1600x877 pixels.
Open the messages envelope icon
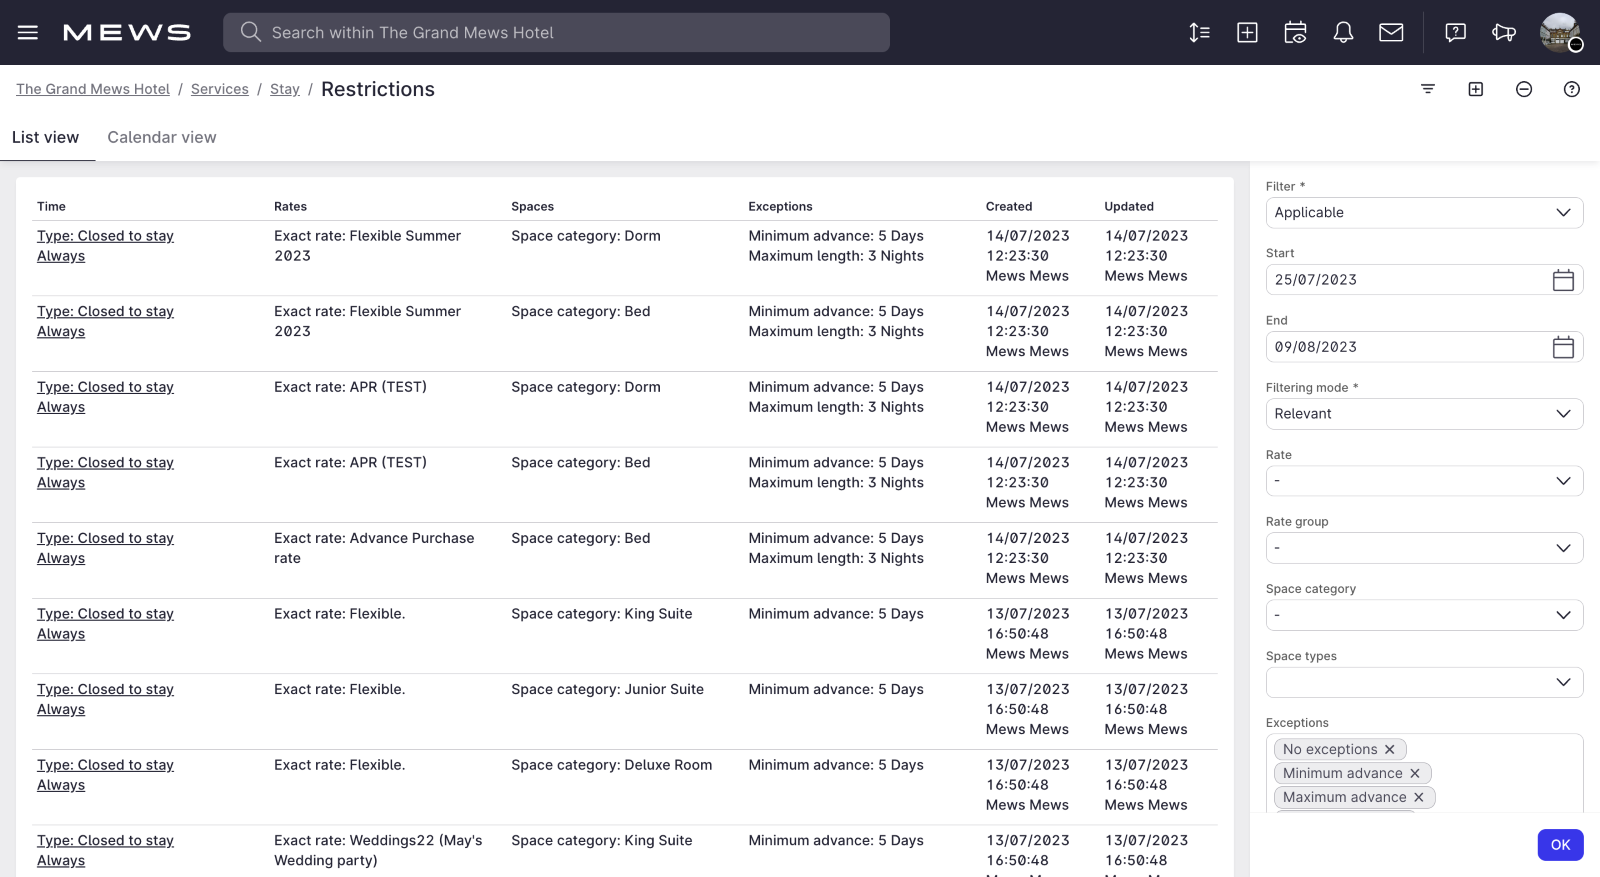click(1391, 32)
